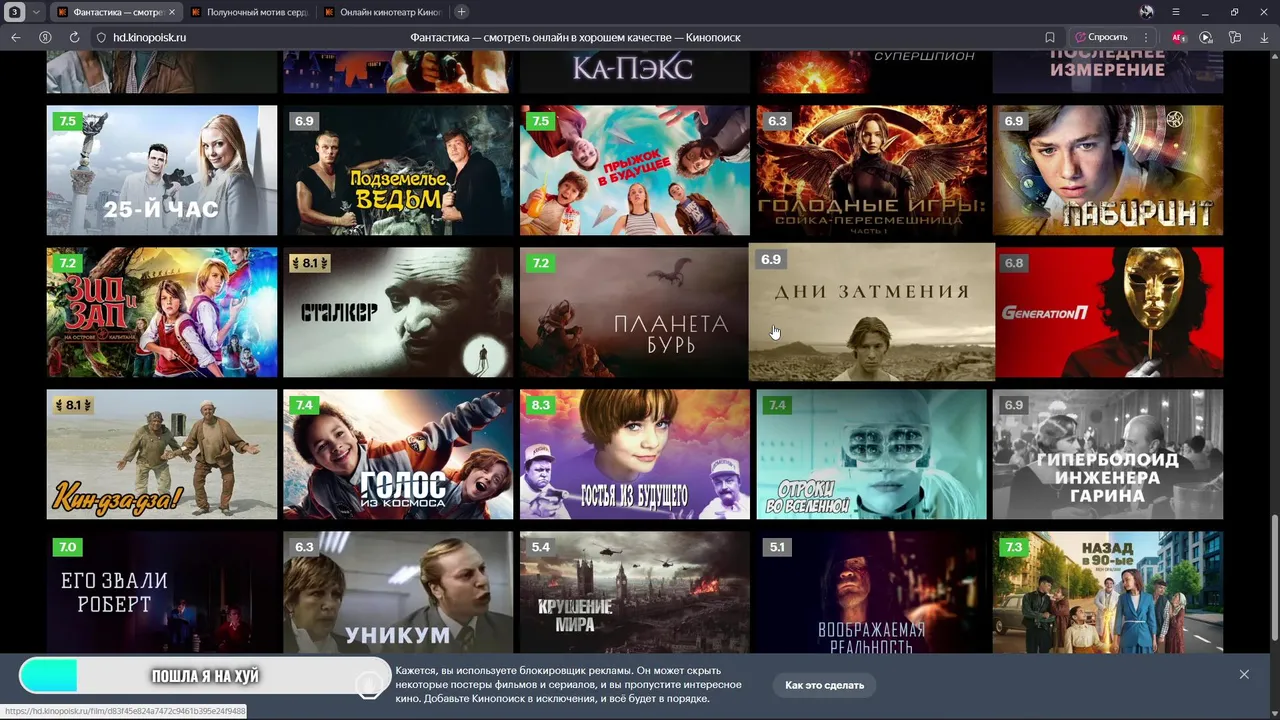The width and height of the screenshot is (1280, 720).
Task: Open the profile avatar in title bar
Action: tap(1146, 12)
